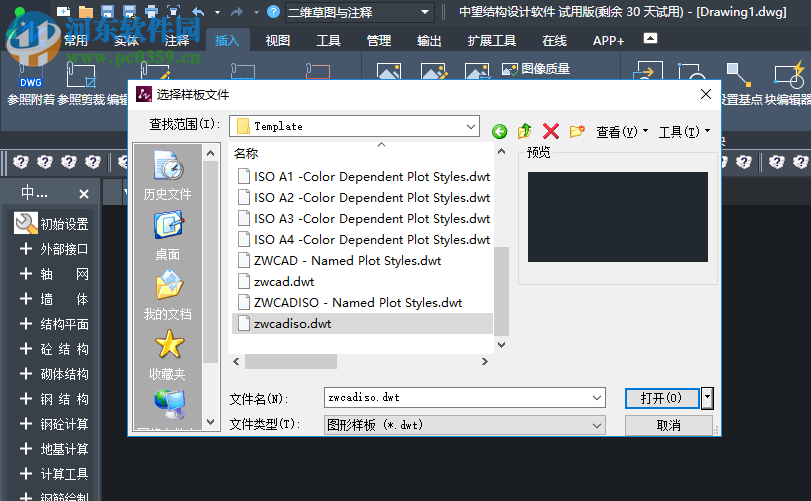Click the Save As icon in title bar

[129, 12]
